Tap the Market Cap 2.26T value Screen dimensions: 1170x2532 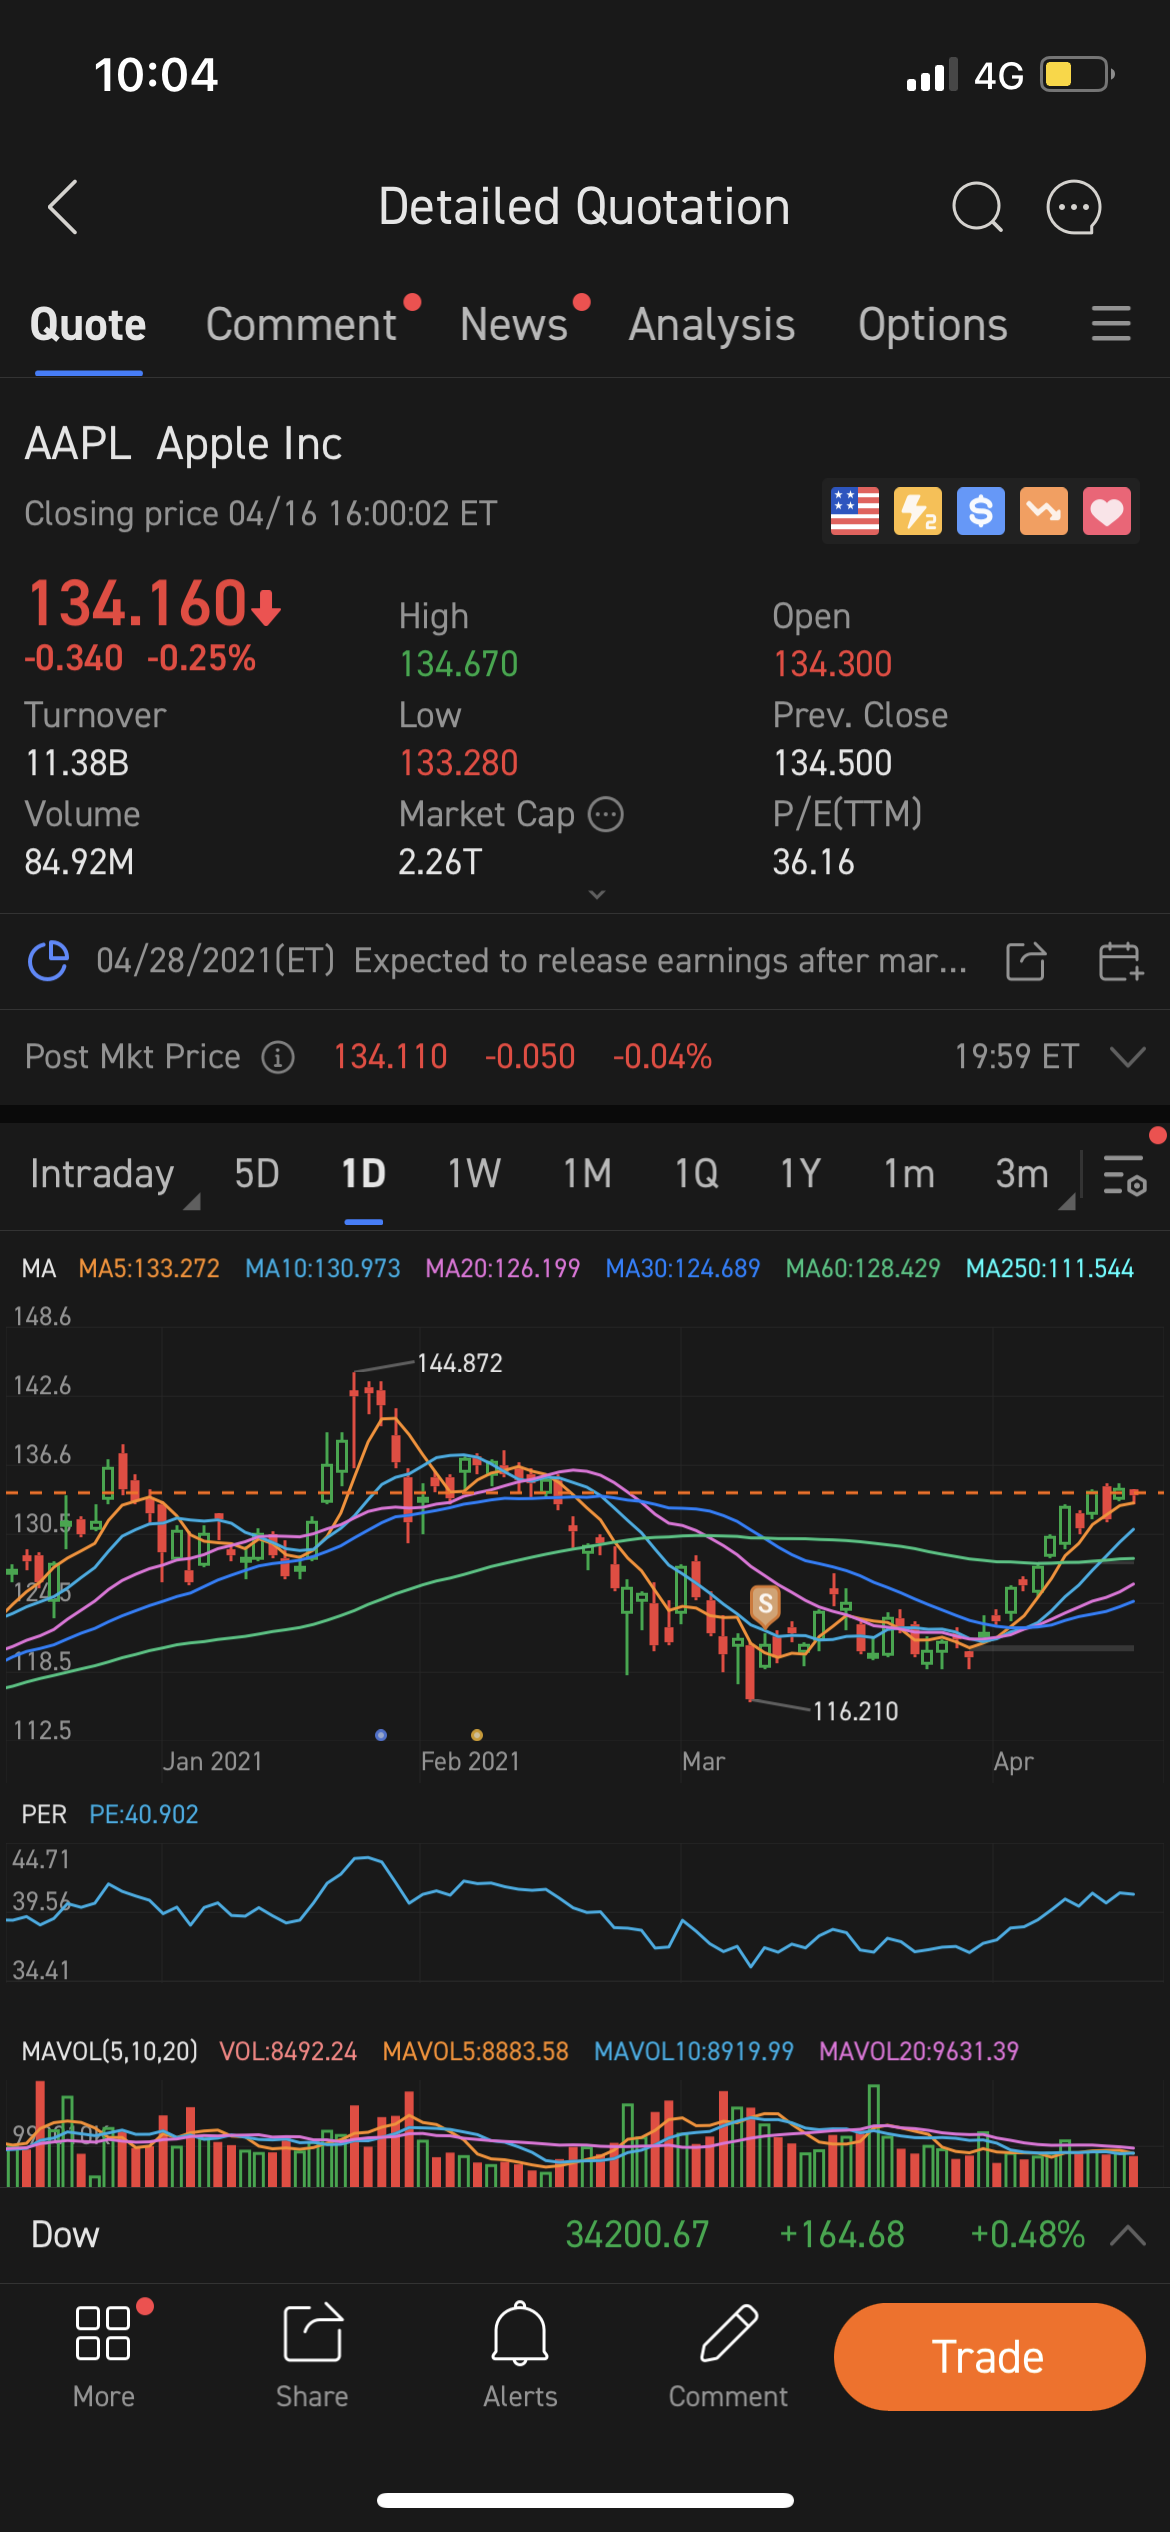pos(440,862)
